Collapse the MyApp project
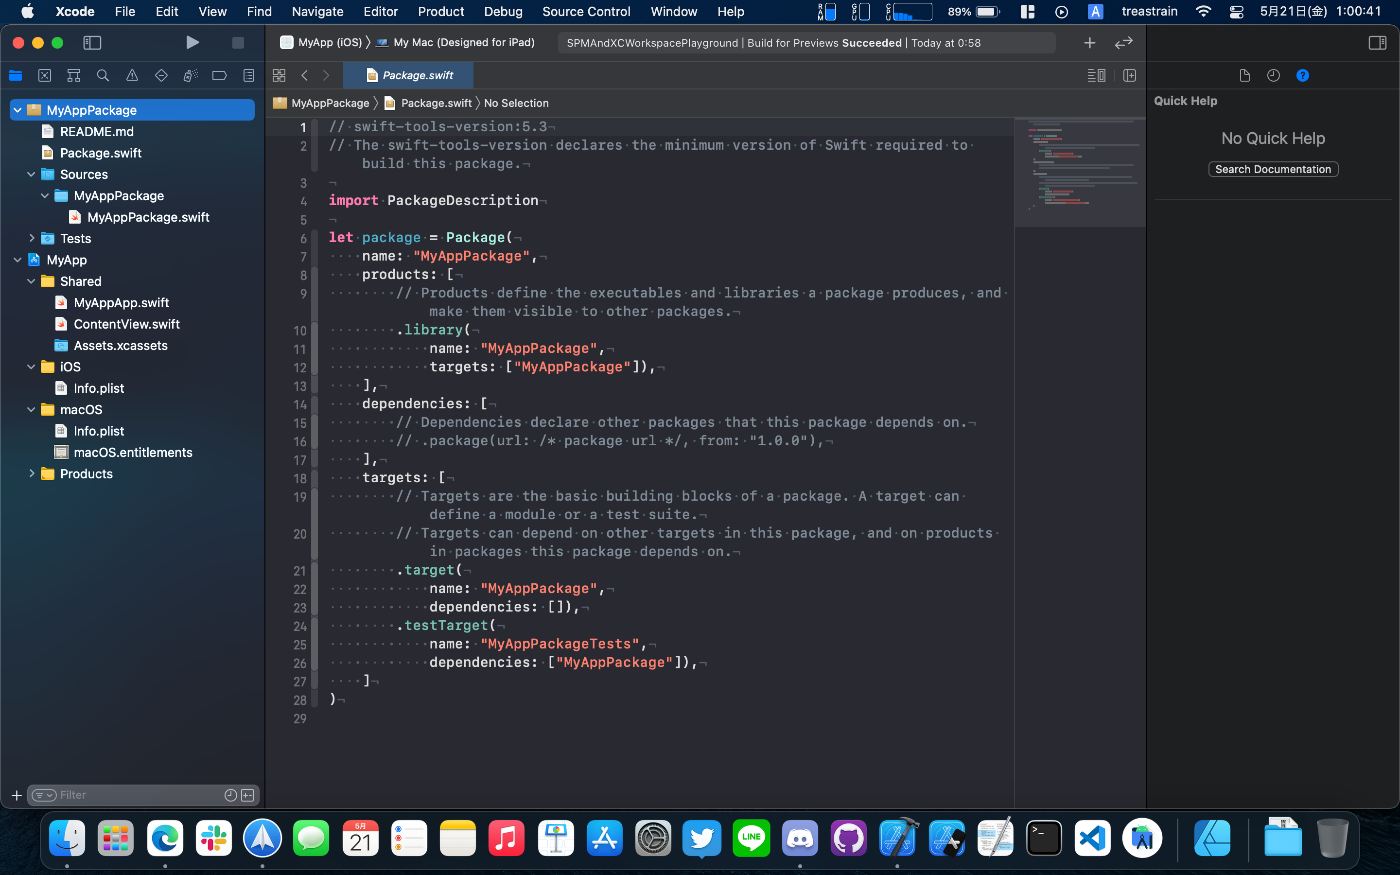The image size is (1400, 875). pos(17,260)
